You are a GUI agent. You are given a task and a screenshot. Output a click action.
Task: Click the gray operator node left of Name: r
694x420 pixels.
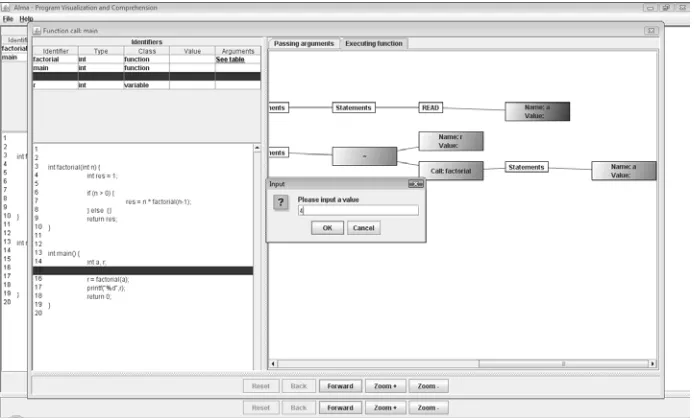pos(364,156)
